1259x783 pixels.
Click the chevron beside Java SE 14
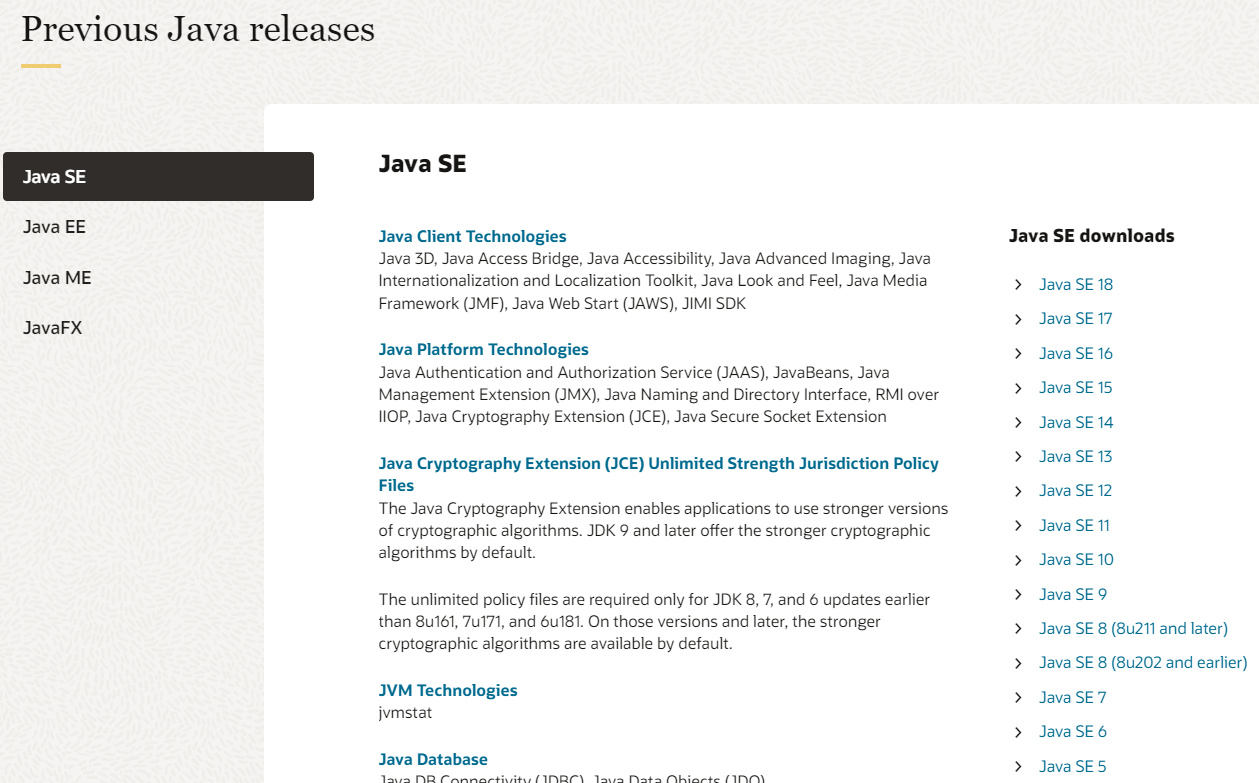(x=1018, y=423)
